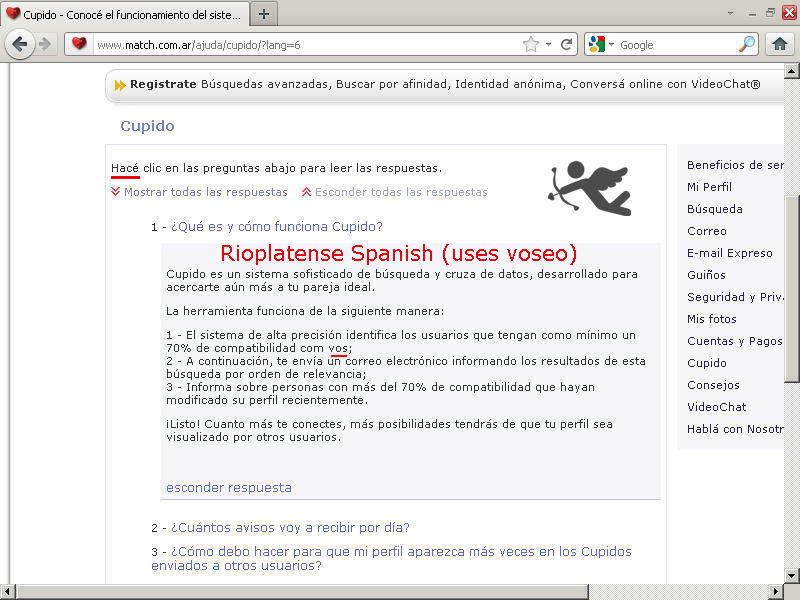
Task: Click the horizontal scrollbar left arrow
Action: pos(7,592)
